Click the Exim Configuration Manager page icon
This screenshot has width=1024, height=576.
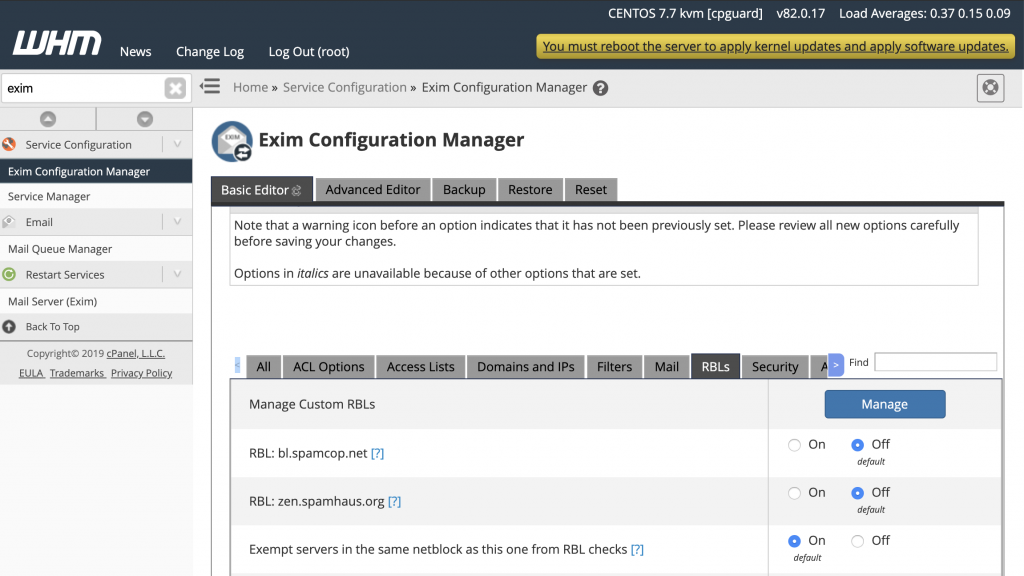click(x=232, y=141)
